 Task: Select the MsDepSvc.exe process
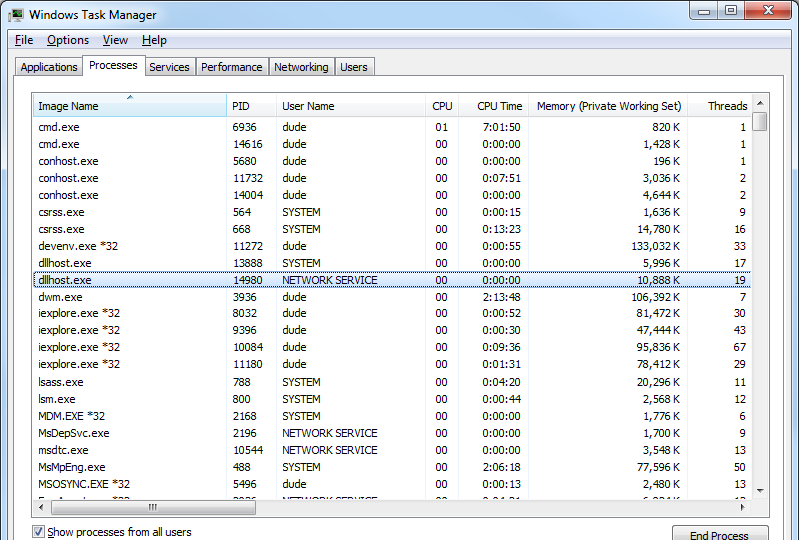(392, 433)
